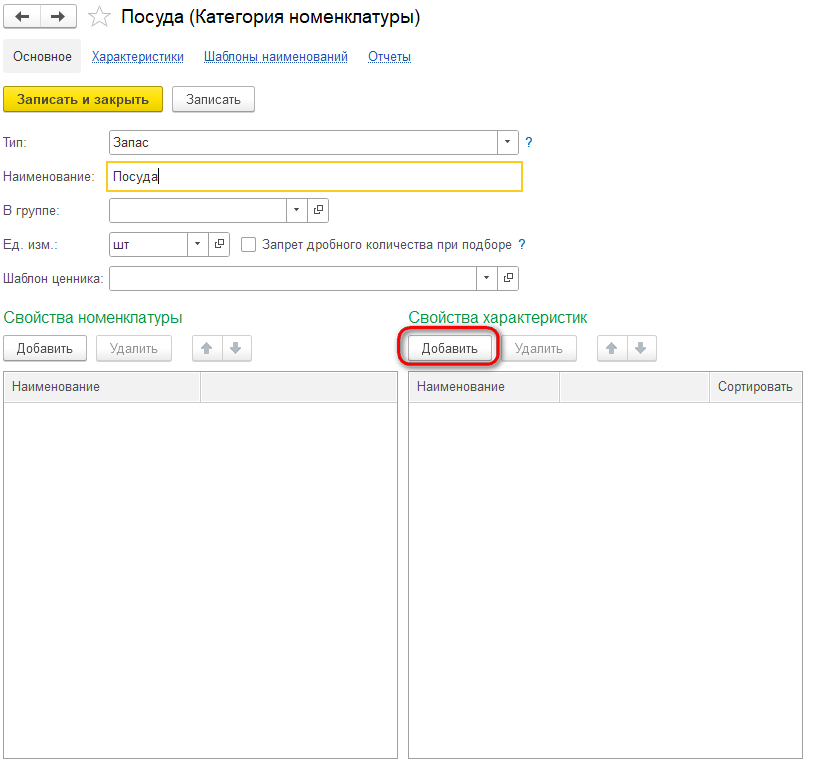826x767 pixels.
Task: Open the Шаблон ценника item form icon
Action: coord(508,278)
